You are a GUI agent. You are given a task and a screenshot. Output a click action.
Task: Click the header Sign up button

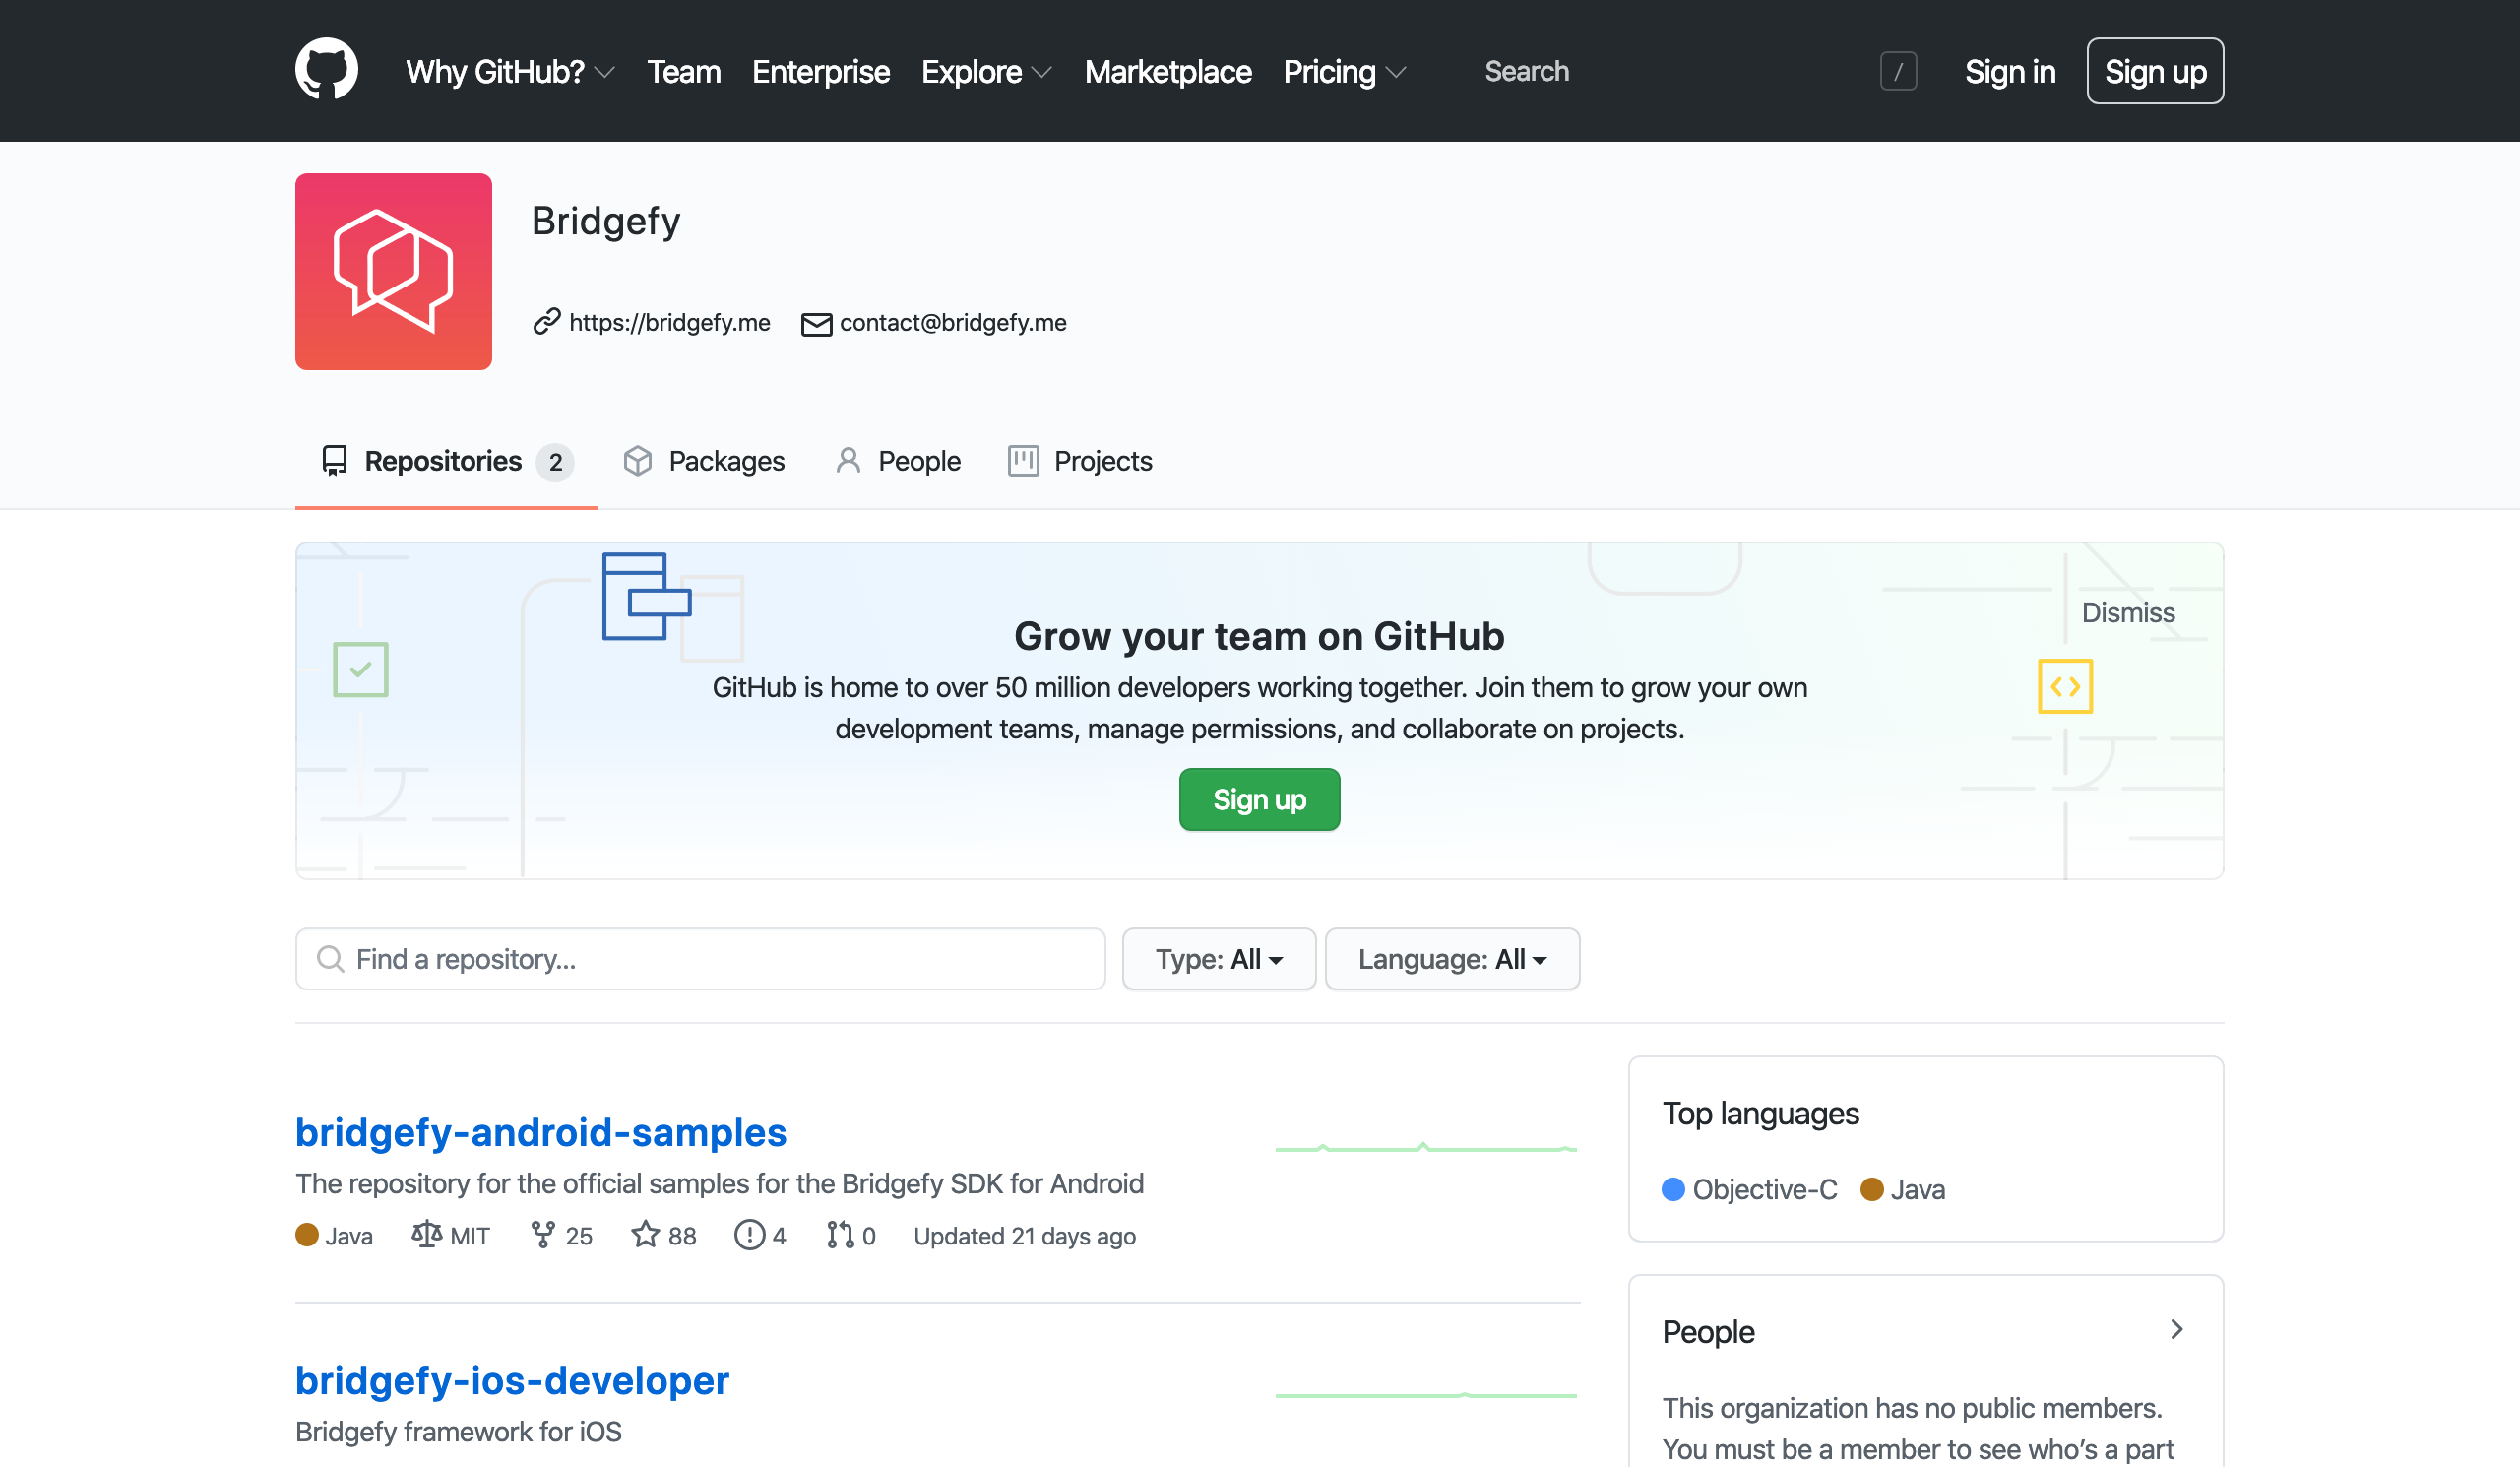coord(2155,71)
